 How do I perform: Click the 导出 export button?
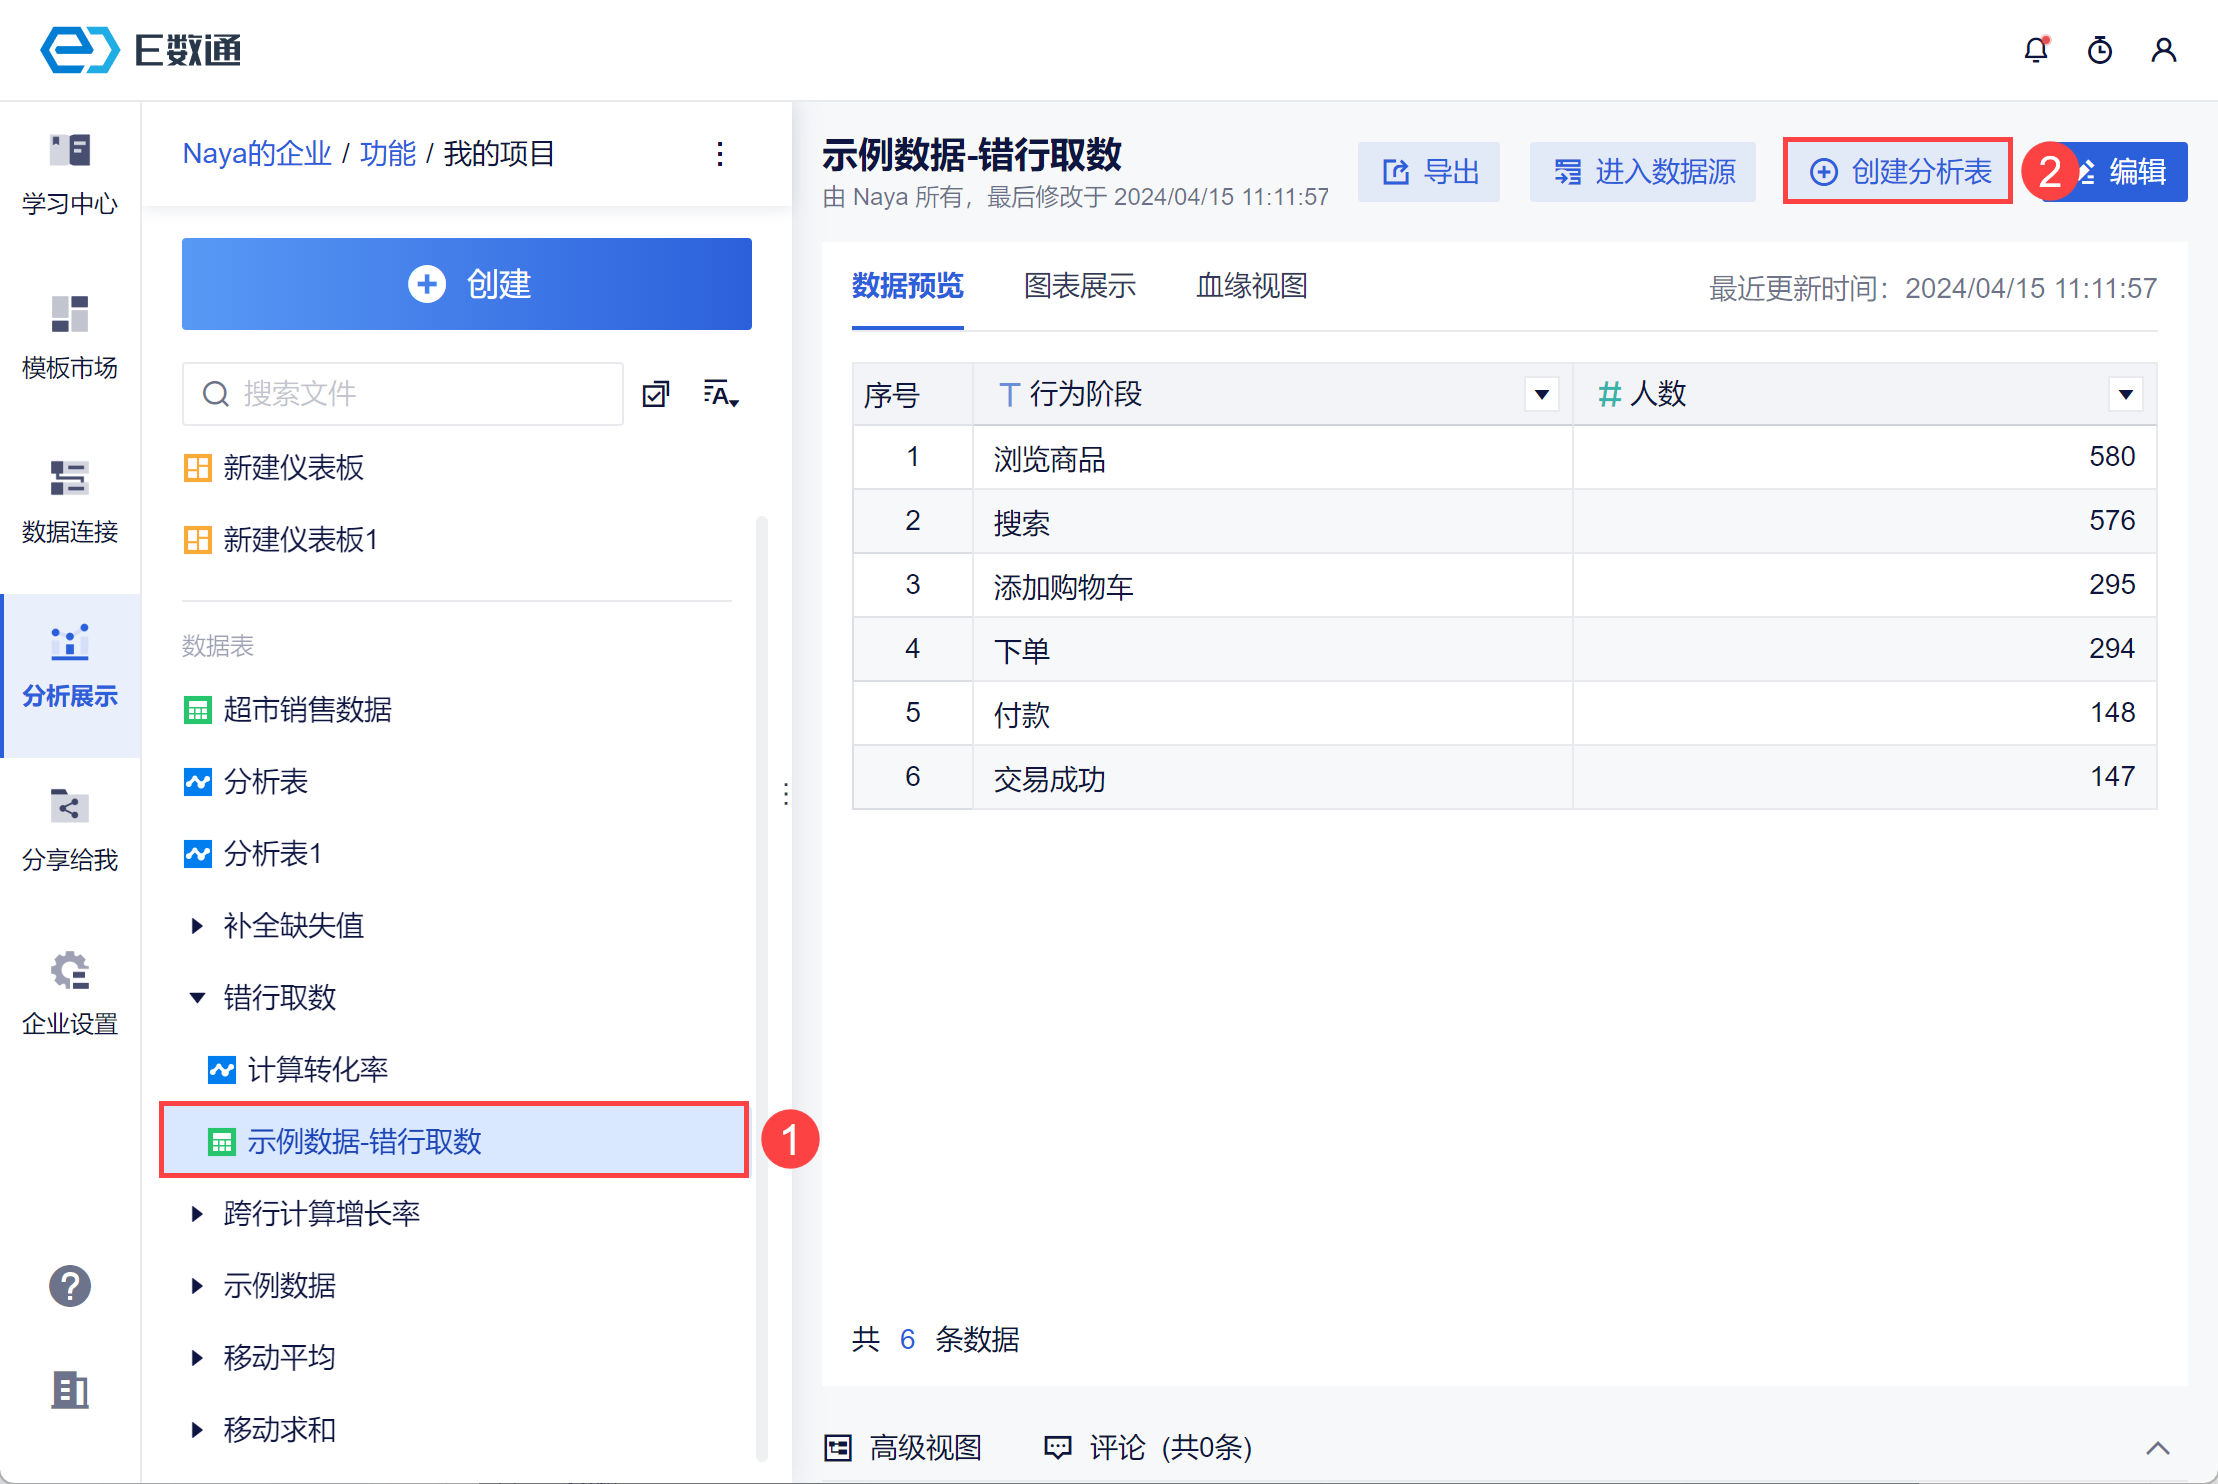pyautogui.click(x=1429, y=172)
